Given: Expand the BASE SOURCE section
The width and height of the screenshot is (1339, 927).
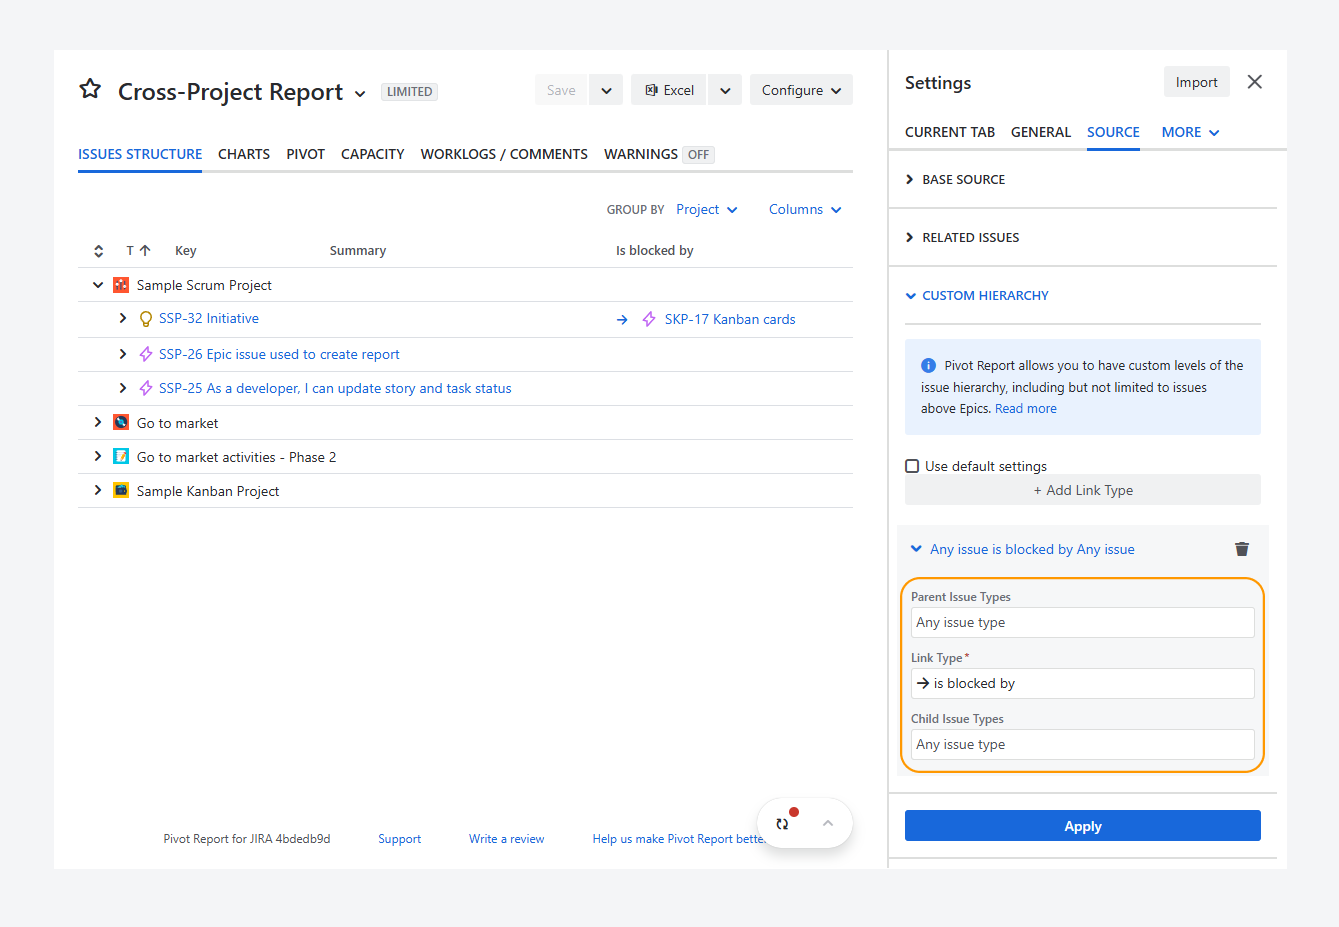Looking at the screenshot, I should 955,180.
